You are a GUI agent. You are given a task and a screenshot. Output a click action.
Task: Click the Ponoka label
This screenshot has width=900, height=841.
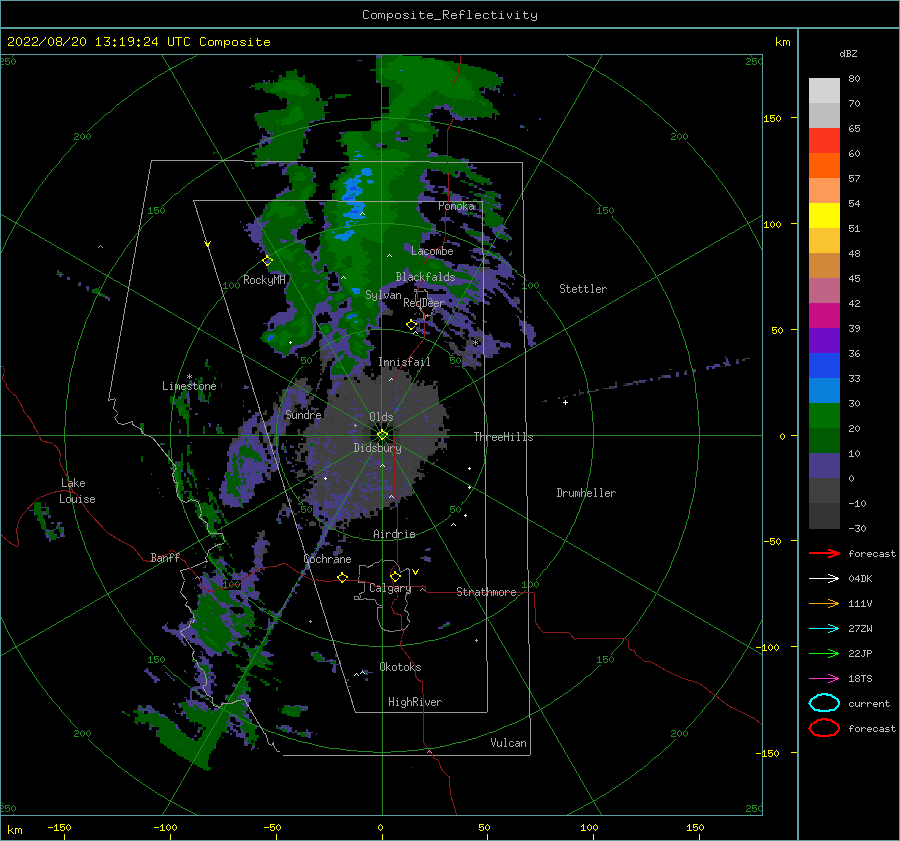[x=456, y=206]
